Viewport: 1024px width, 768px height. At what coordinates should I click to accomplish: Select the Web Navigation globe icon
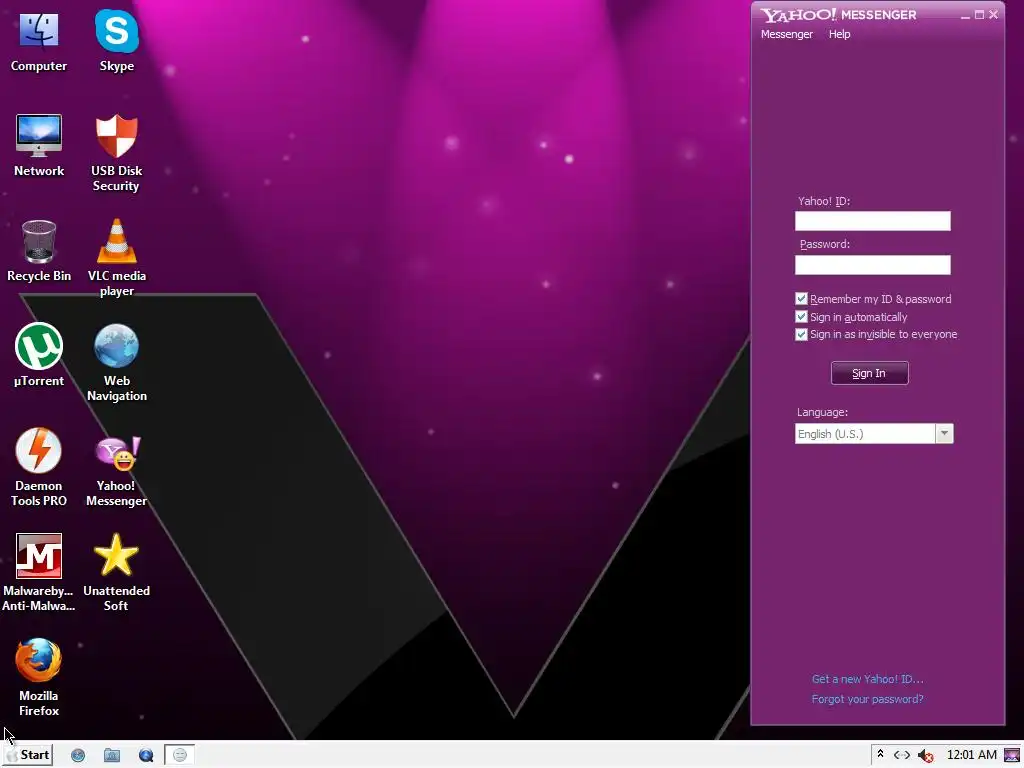click(117, 362)
